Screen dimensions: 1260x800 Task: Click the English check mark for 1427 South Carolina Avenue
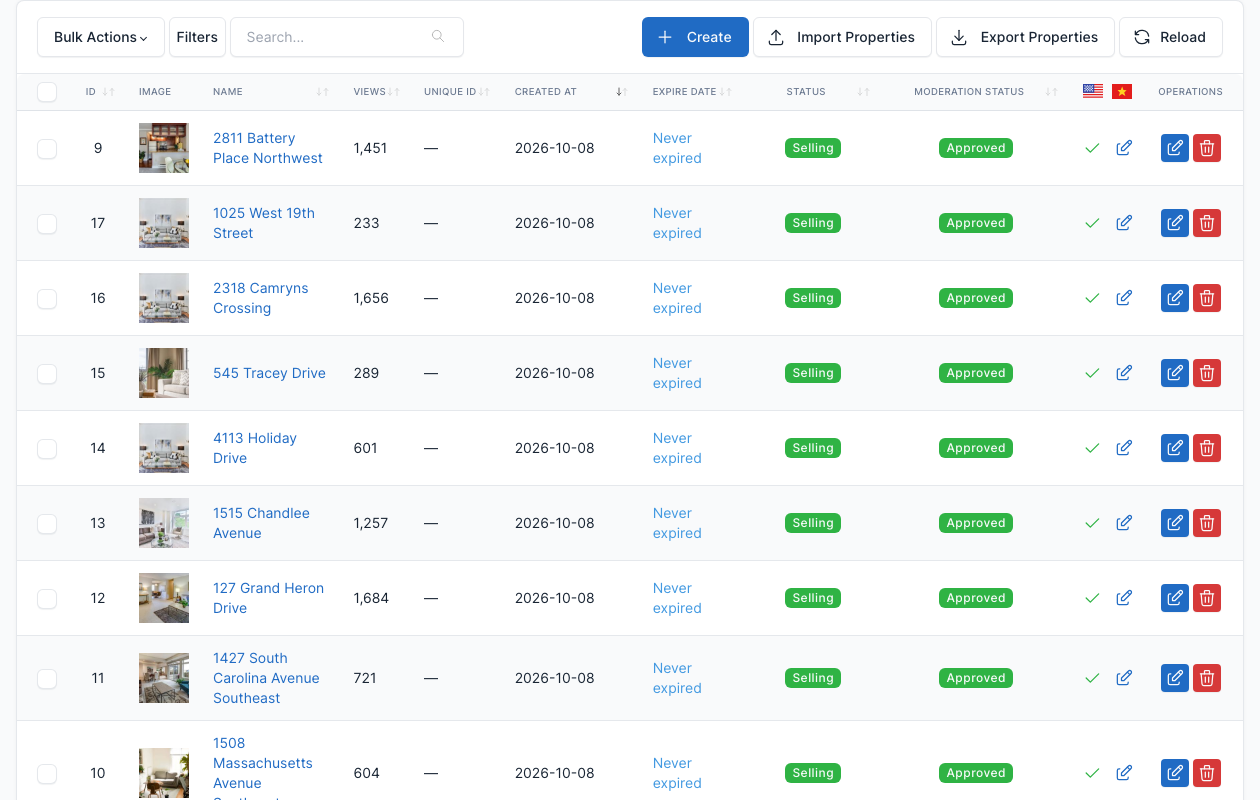(1092, 678)
